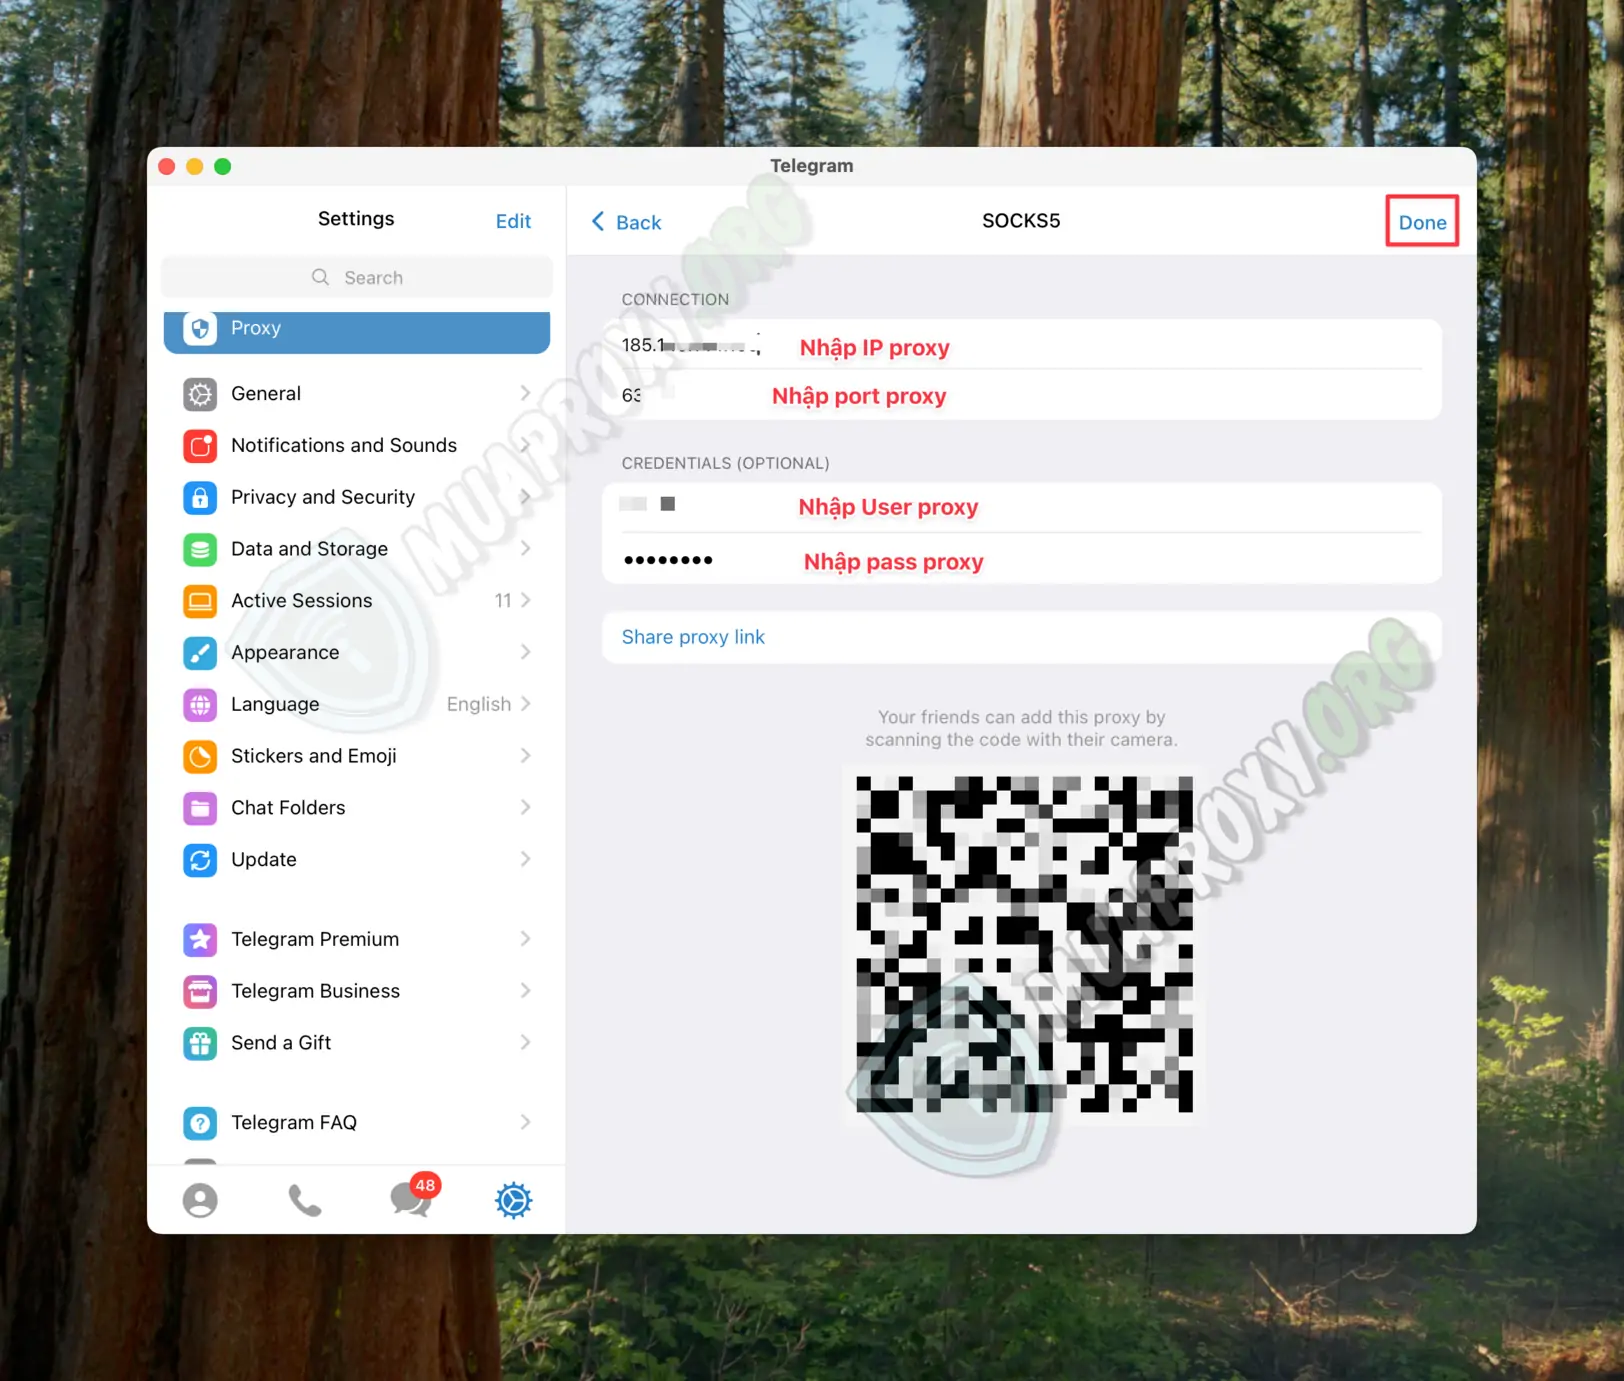Expand the Update chevron
Screen dimensions: 1624x1381
tap(525, 860)
